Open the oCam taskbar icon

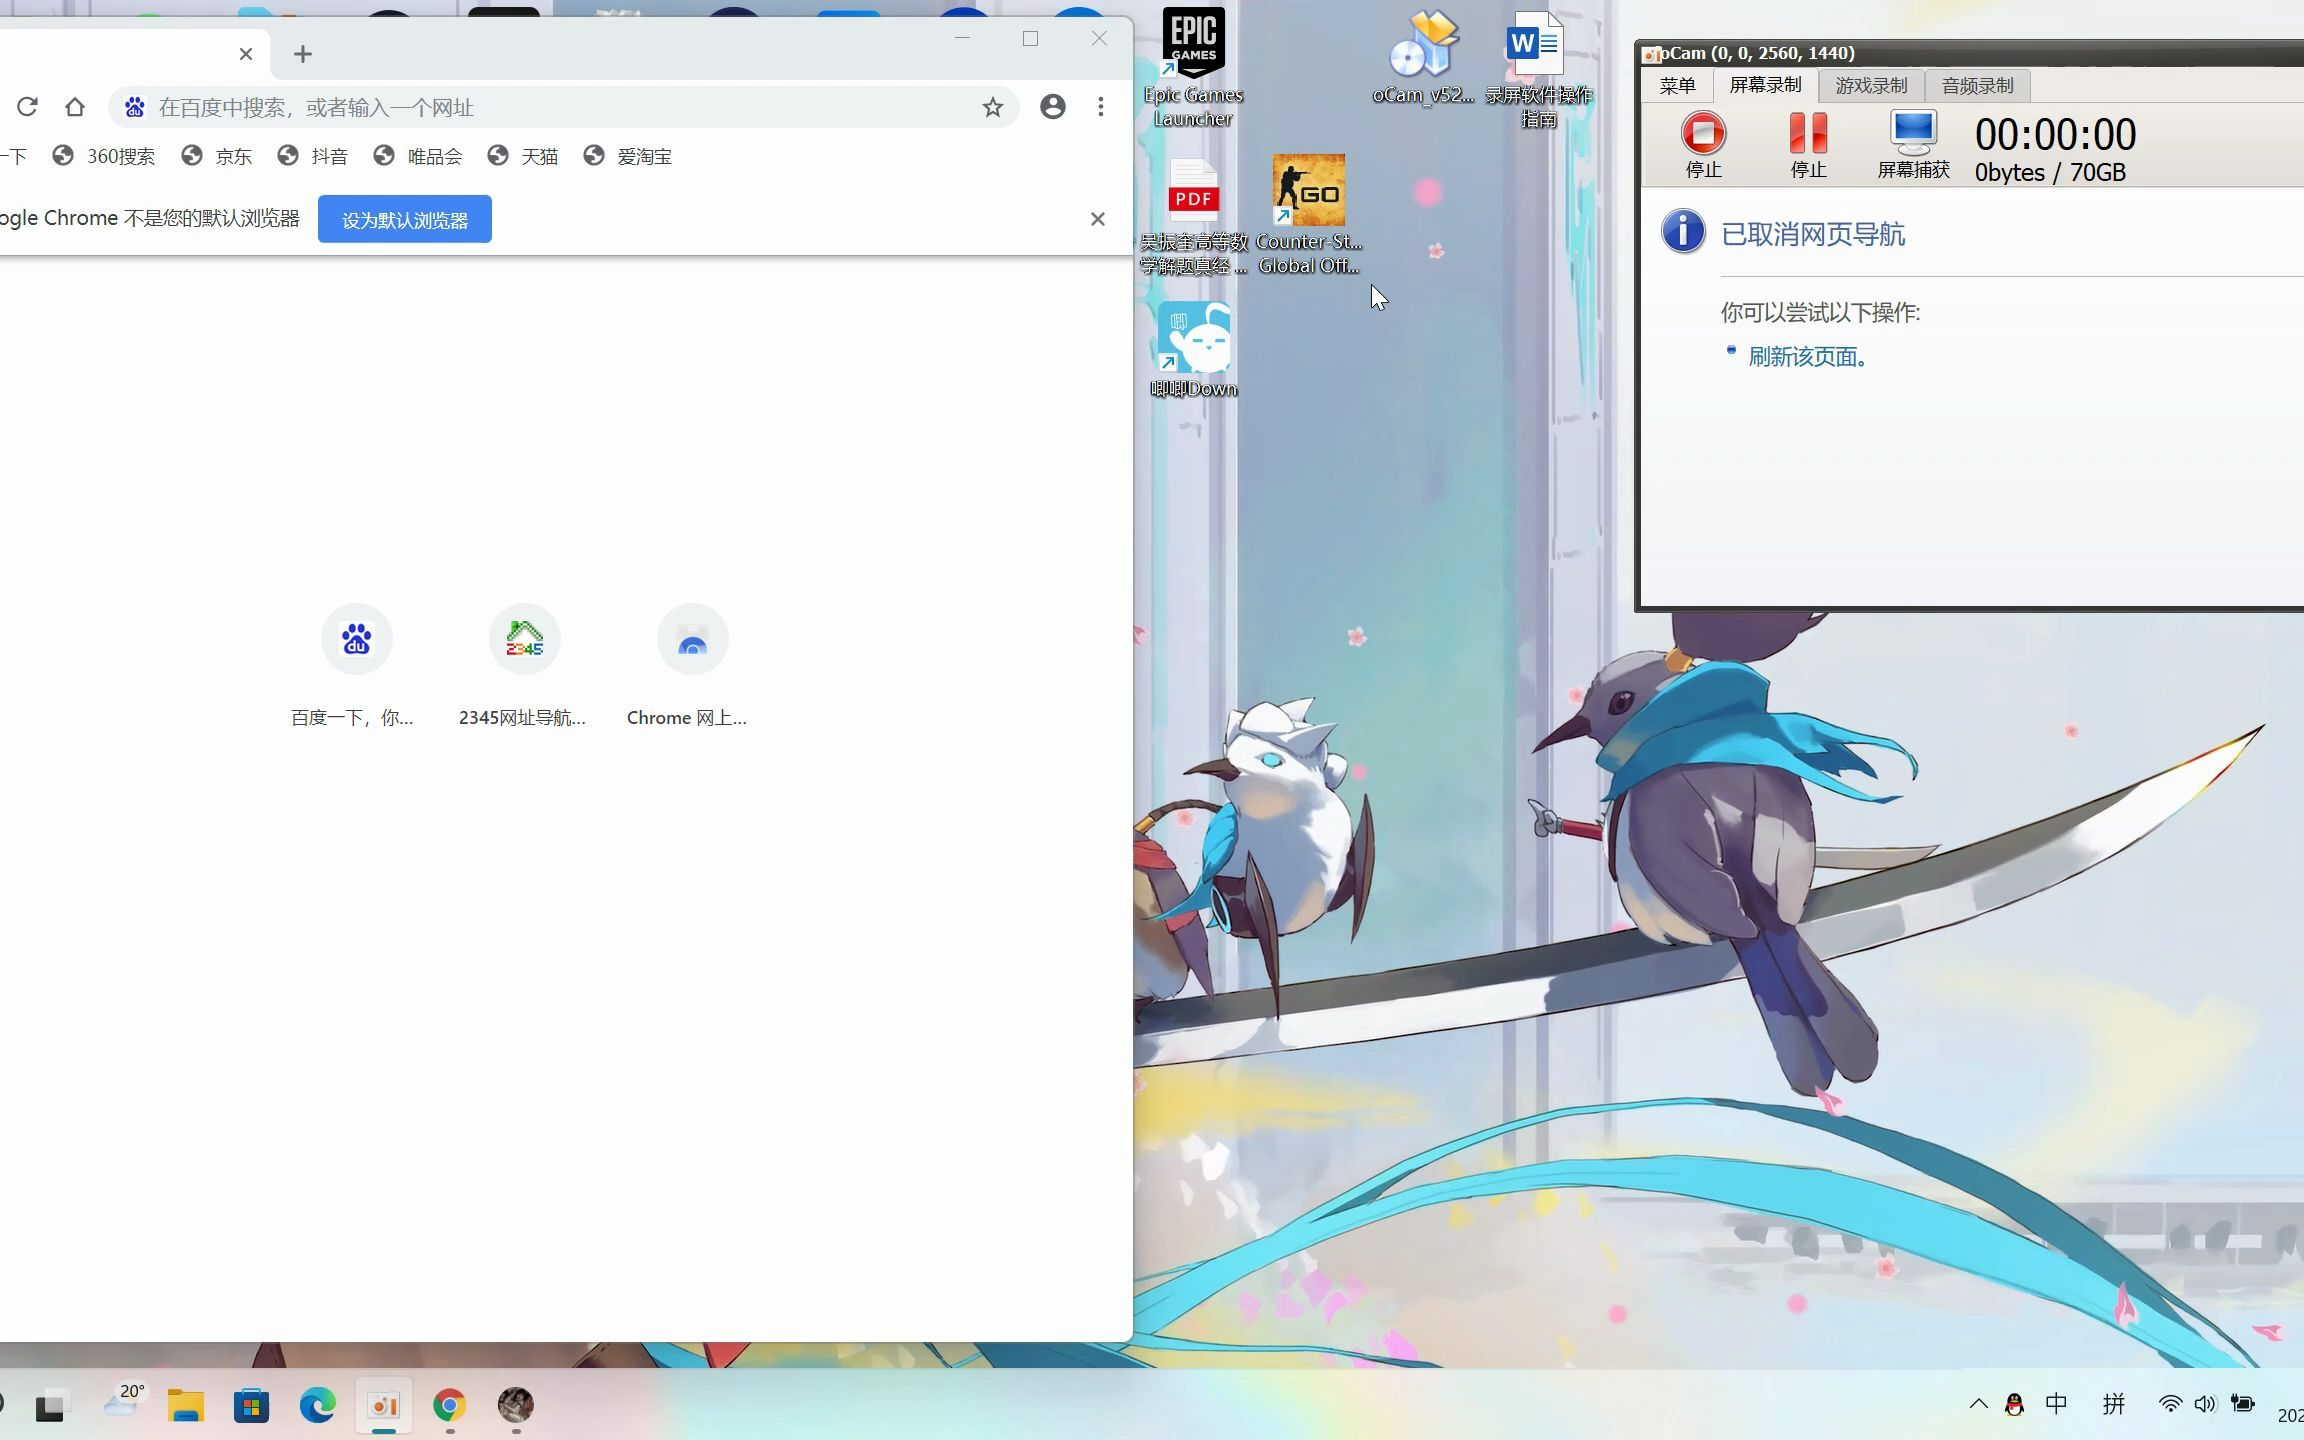[384, 1406]
